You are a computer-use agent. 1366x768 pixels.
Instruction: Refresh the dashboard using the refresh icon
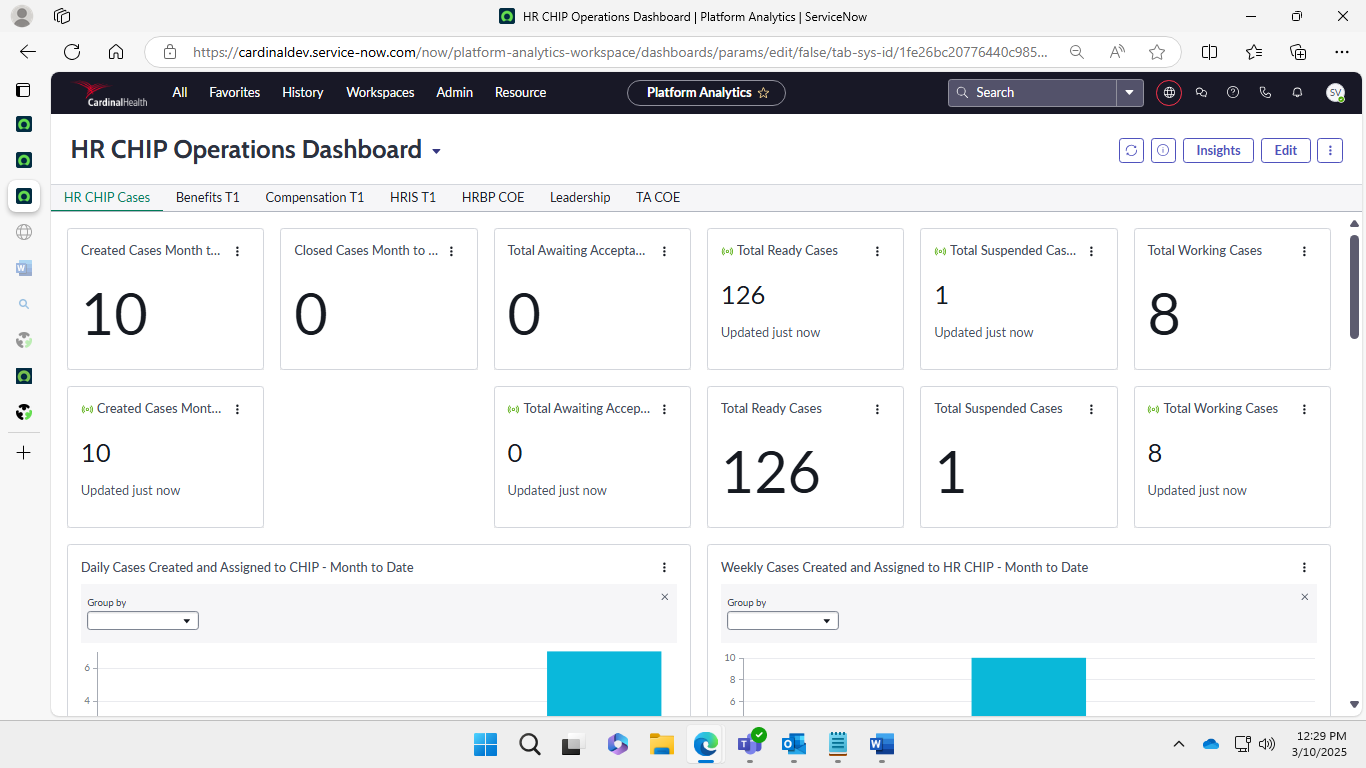(1131, 150)
